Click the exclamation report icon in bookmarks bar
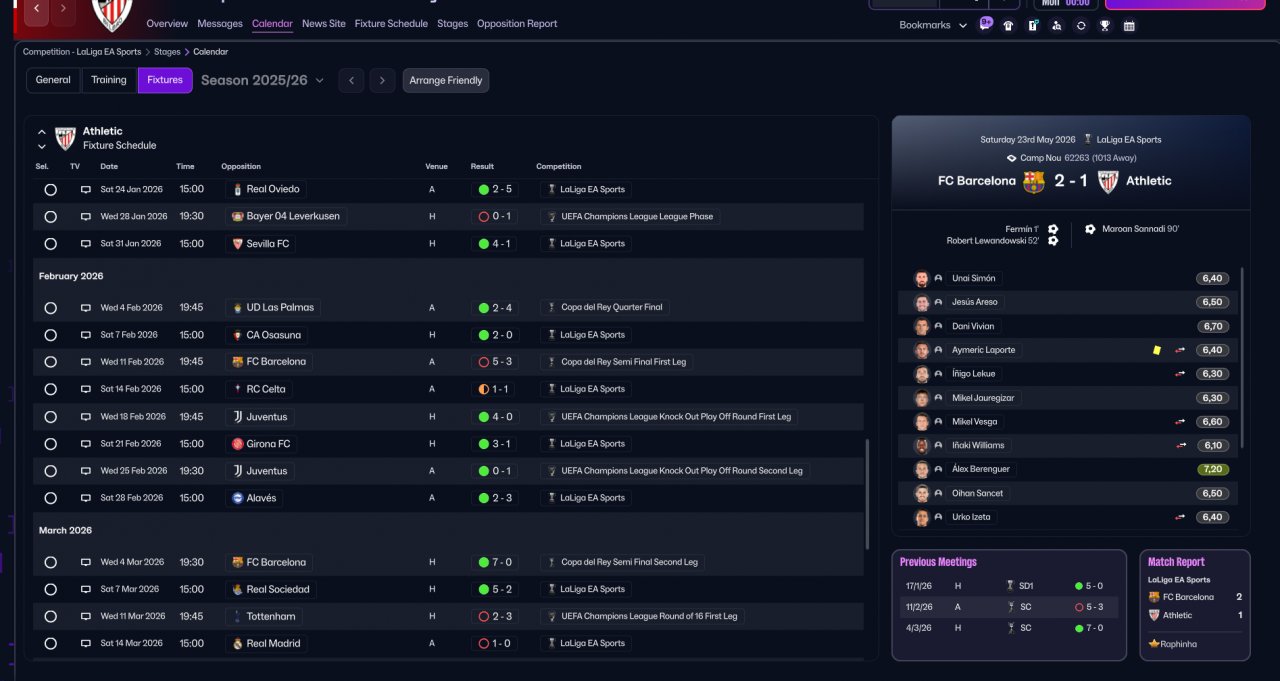Viewport: 1280px width, 681px height. (x=1033, y=26)
